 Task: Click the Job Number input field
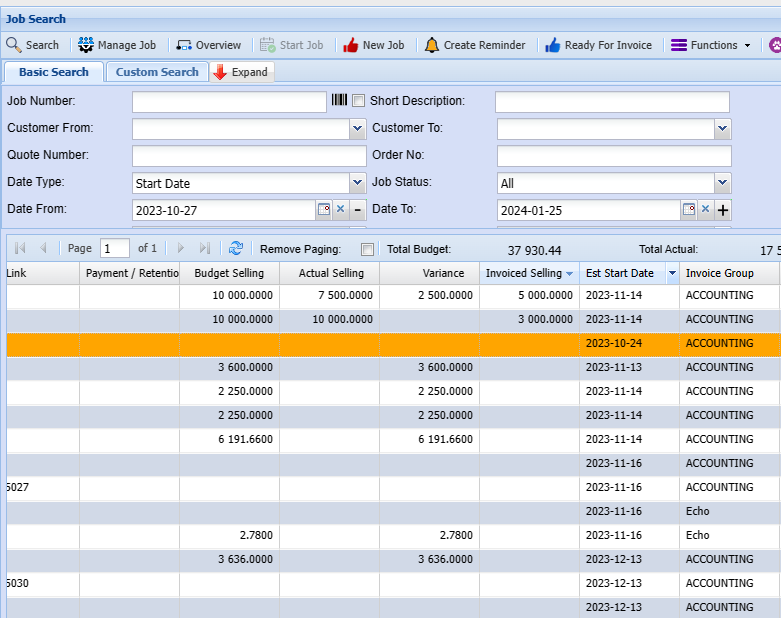click(229, 102)
